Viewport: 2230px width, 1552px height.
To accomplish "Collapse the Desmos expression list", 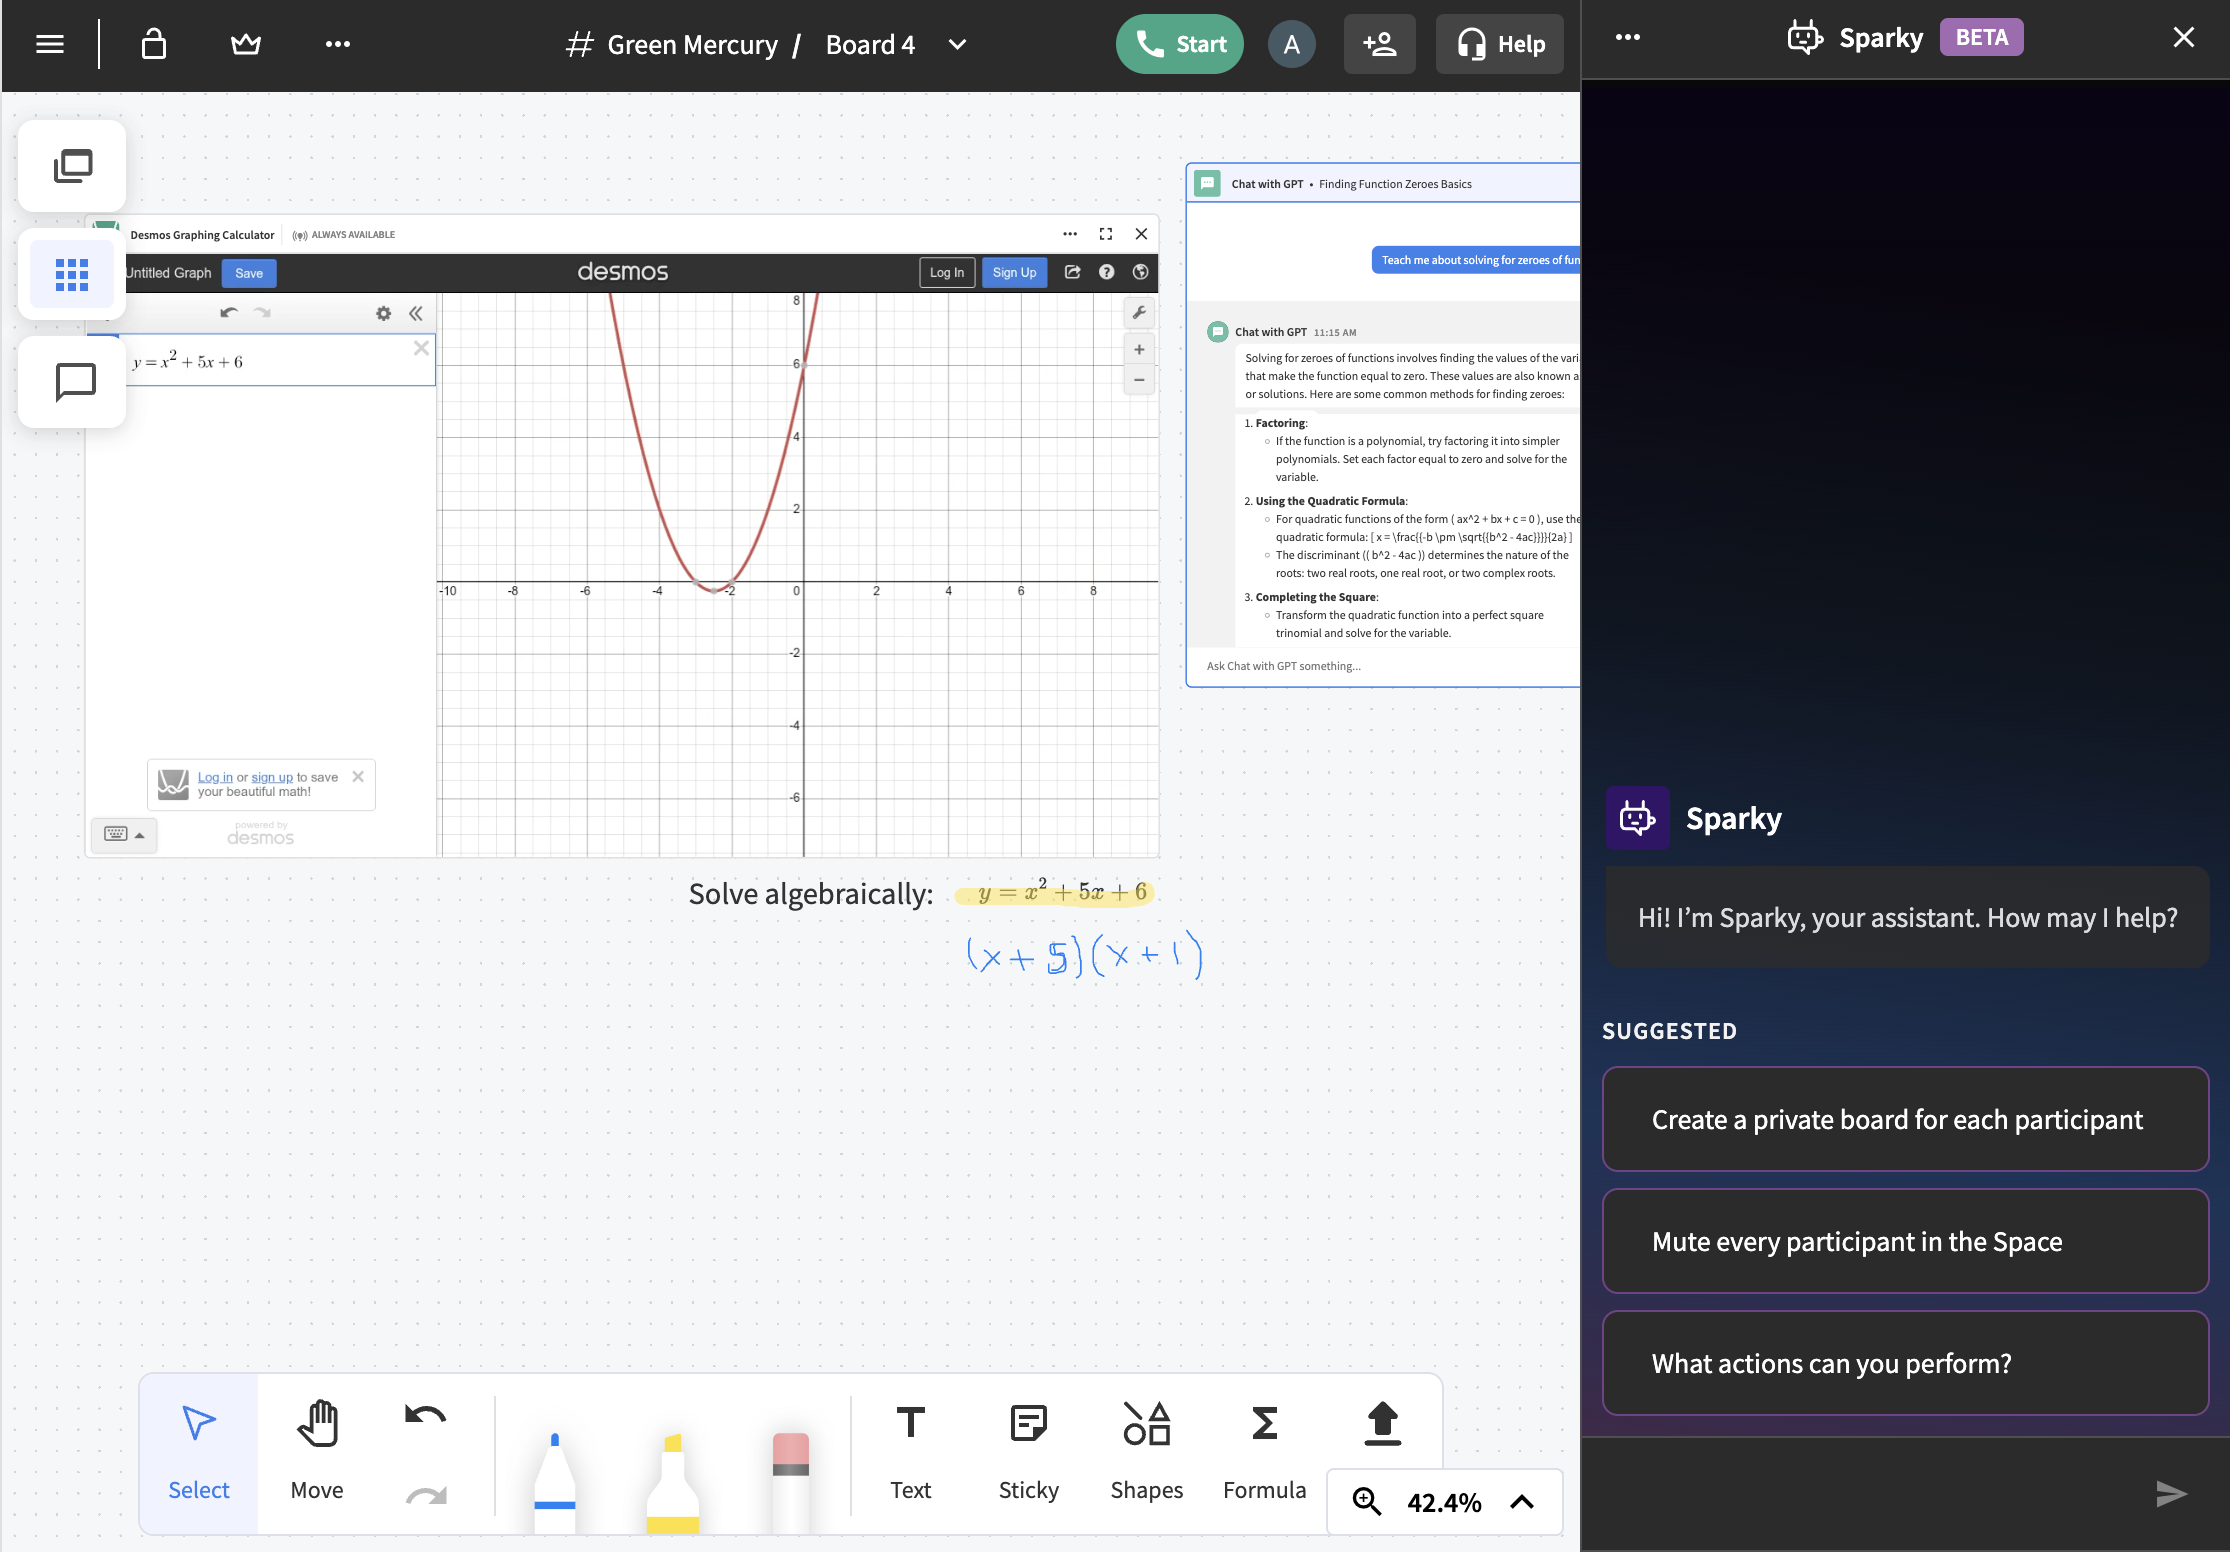I will tap(416, 313).
